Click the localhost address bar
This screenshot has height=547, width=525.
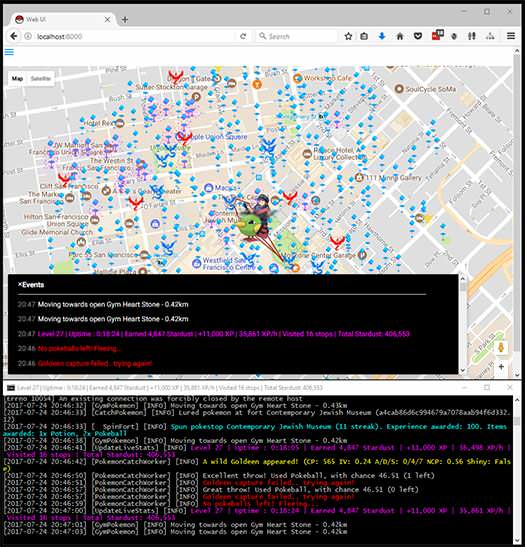coord(129,36)
